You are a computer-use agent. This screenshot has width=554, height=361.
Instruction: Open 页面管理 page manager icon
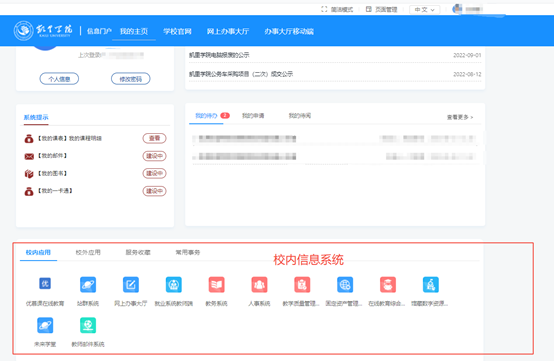point(369,9)
